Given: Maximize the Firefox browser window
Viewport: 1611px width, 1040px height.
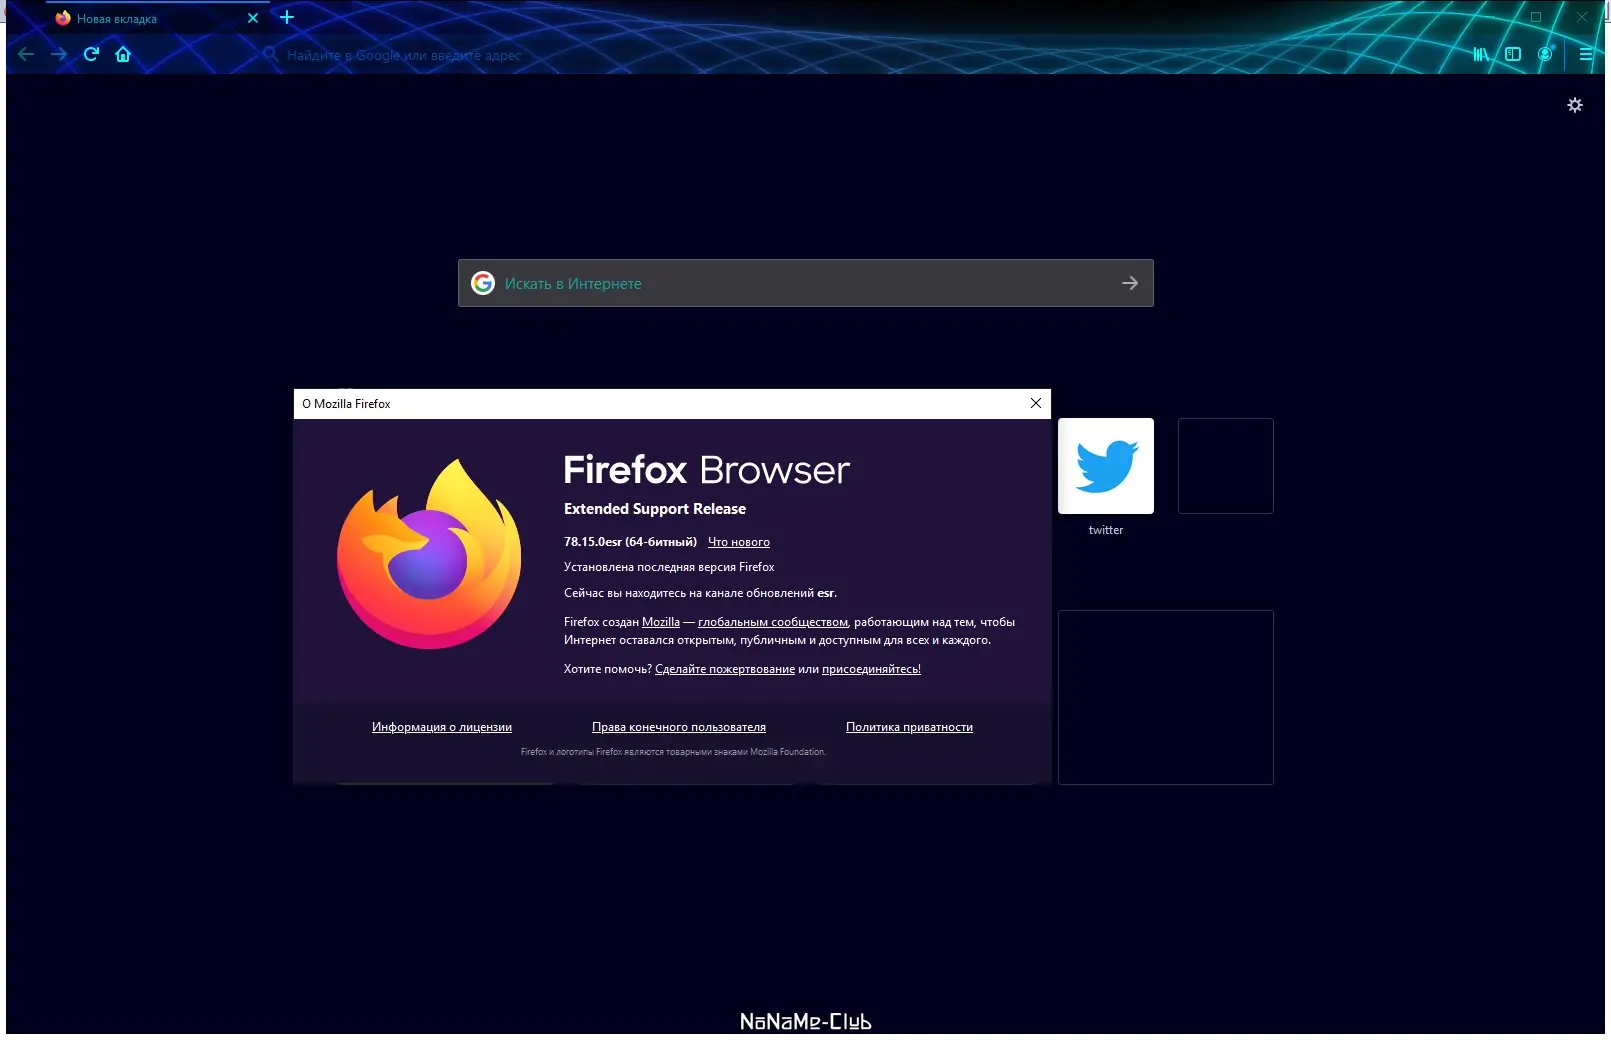Looking at the screenshot, I should point(1536,17).
